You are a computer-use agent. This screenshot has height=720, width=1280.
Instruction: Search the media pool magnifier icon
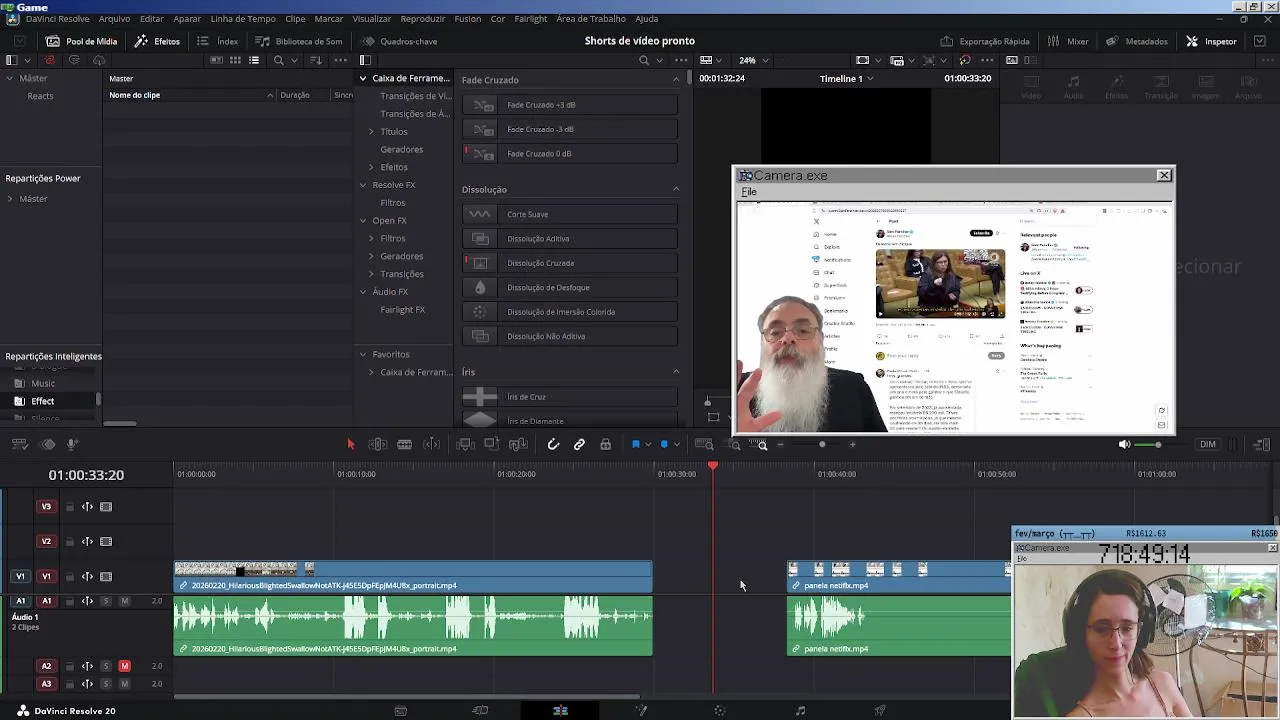tap(279, 60)
